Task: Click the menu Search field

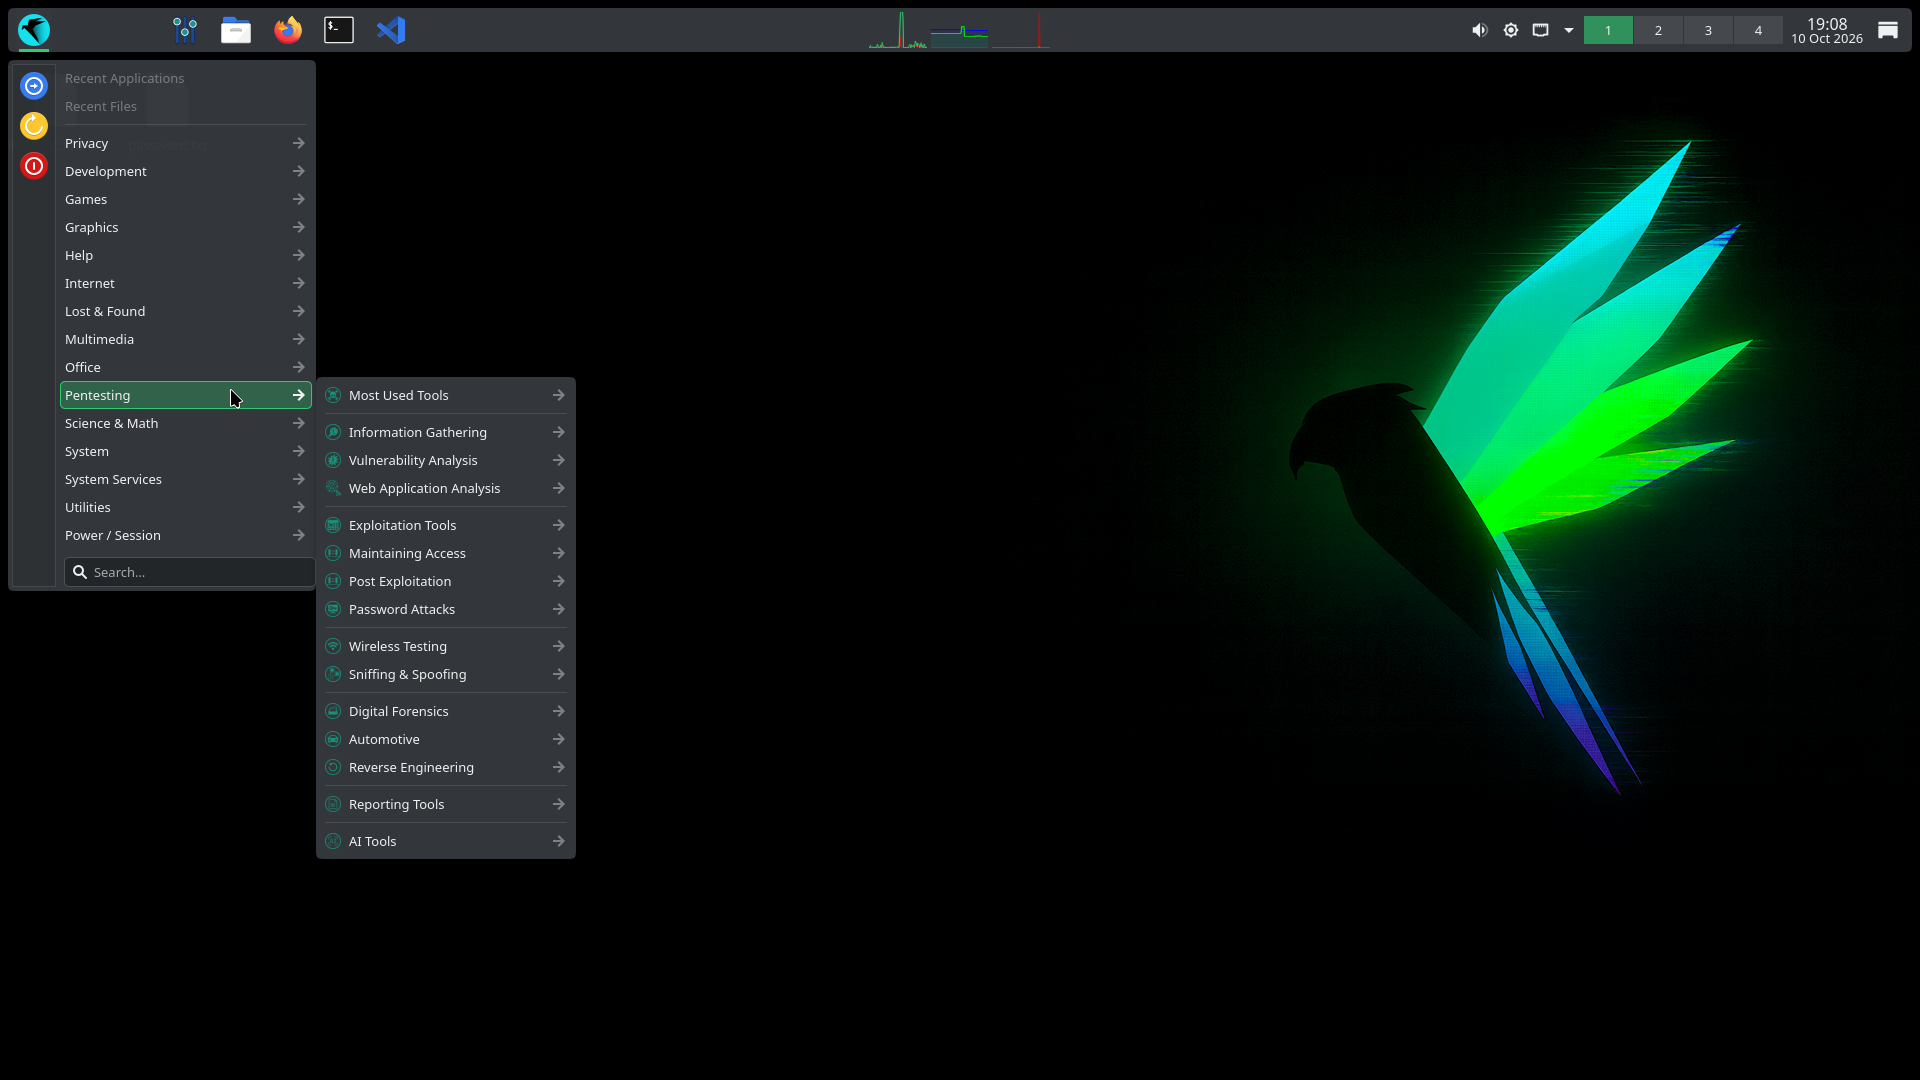Action: pyautogui.click(x=190, y=572)
